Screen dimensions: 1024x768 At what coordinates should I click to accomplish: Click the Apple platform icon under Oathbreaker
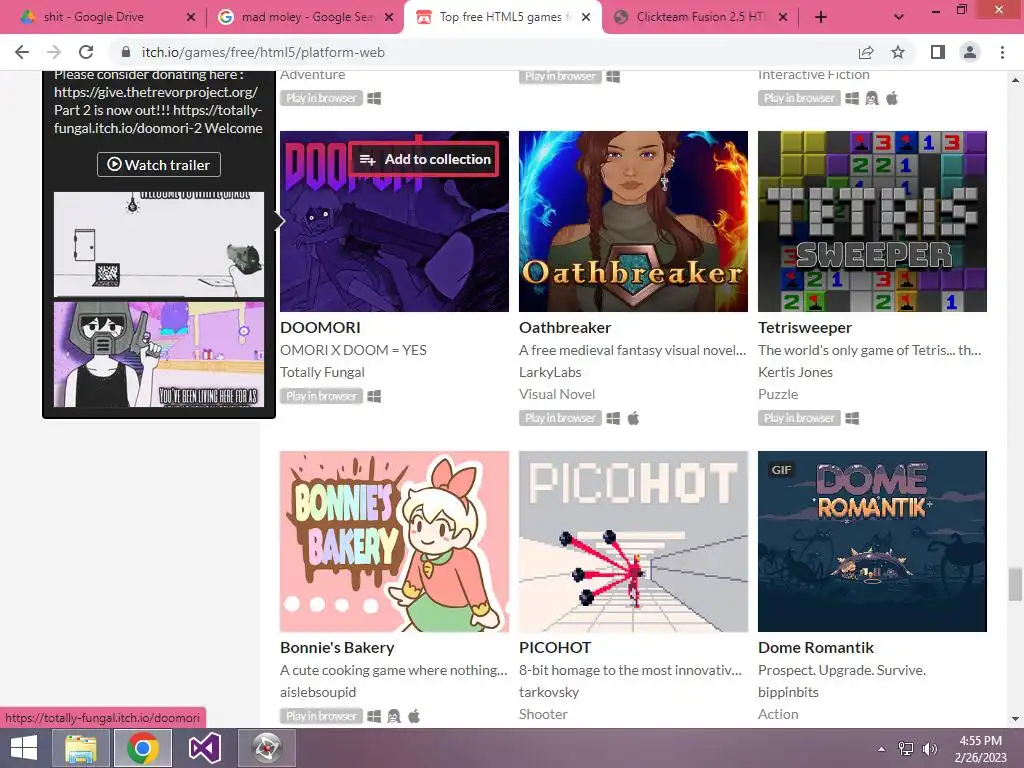pyautogui.click(x=633, y=418)
